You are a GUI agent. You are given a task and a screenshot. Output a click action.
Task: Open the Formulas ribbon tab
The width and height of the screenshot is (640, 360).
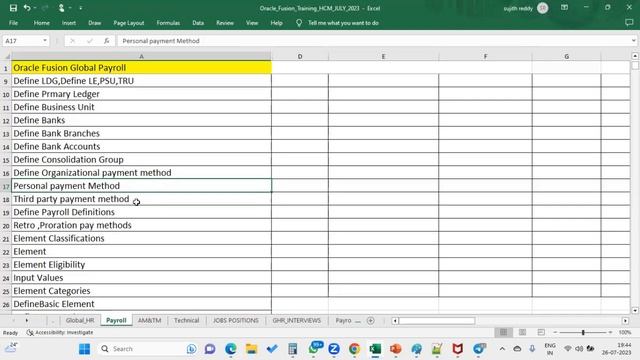click(x=168, y=23)
